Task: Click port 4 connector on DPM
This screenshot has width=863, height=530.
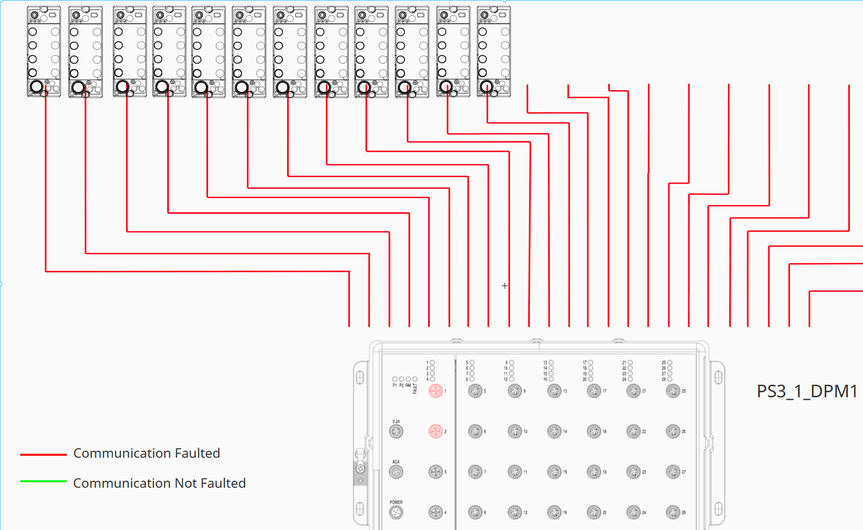Action: [436, 512]
